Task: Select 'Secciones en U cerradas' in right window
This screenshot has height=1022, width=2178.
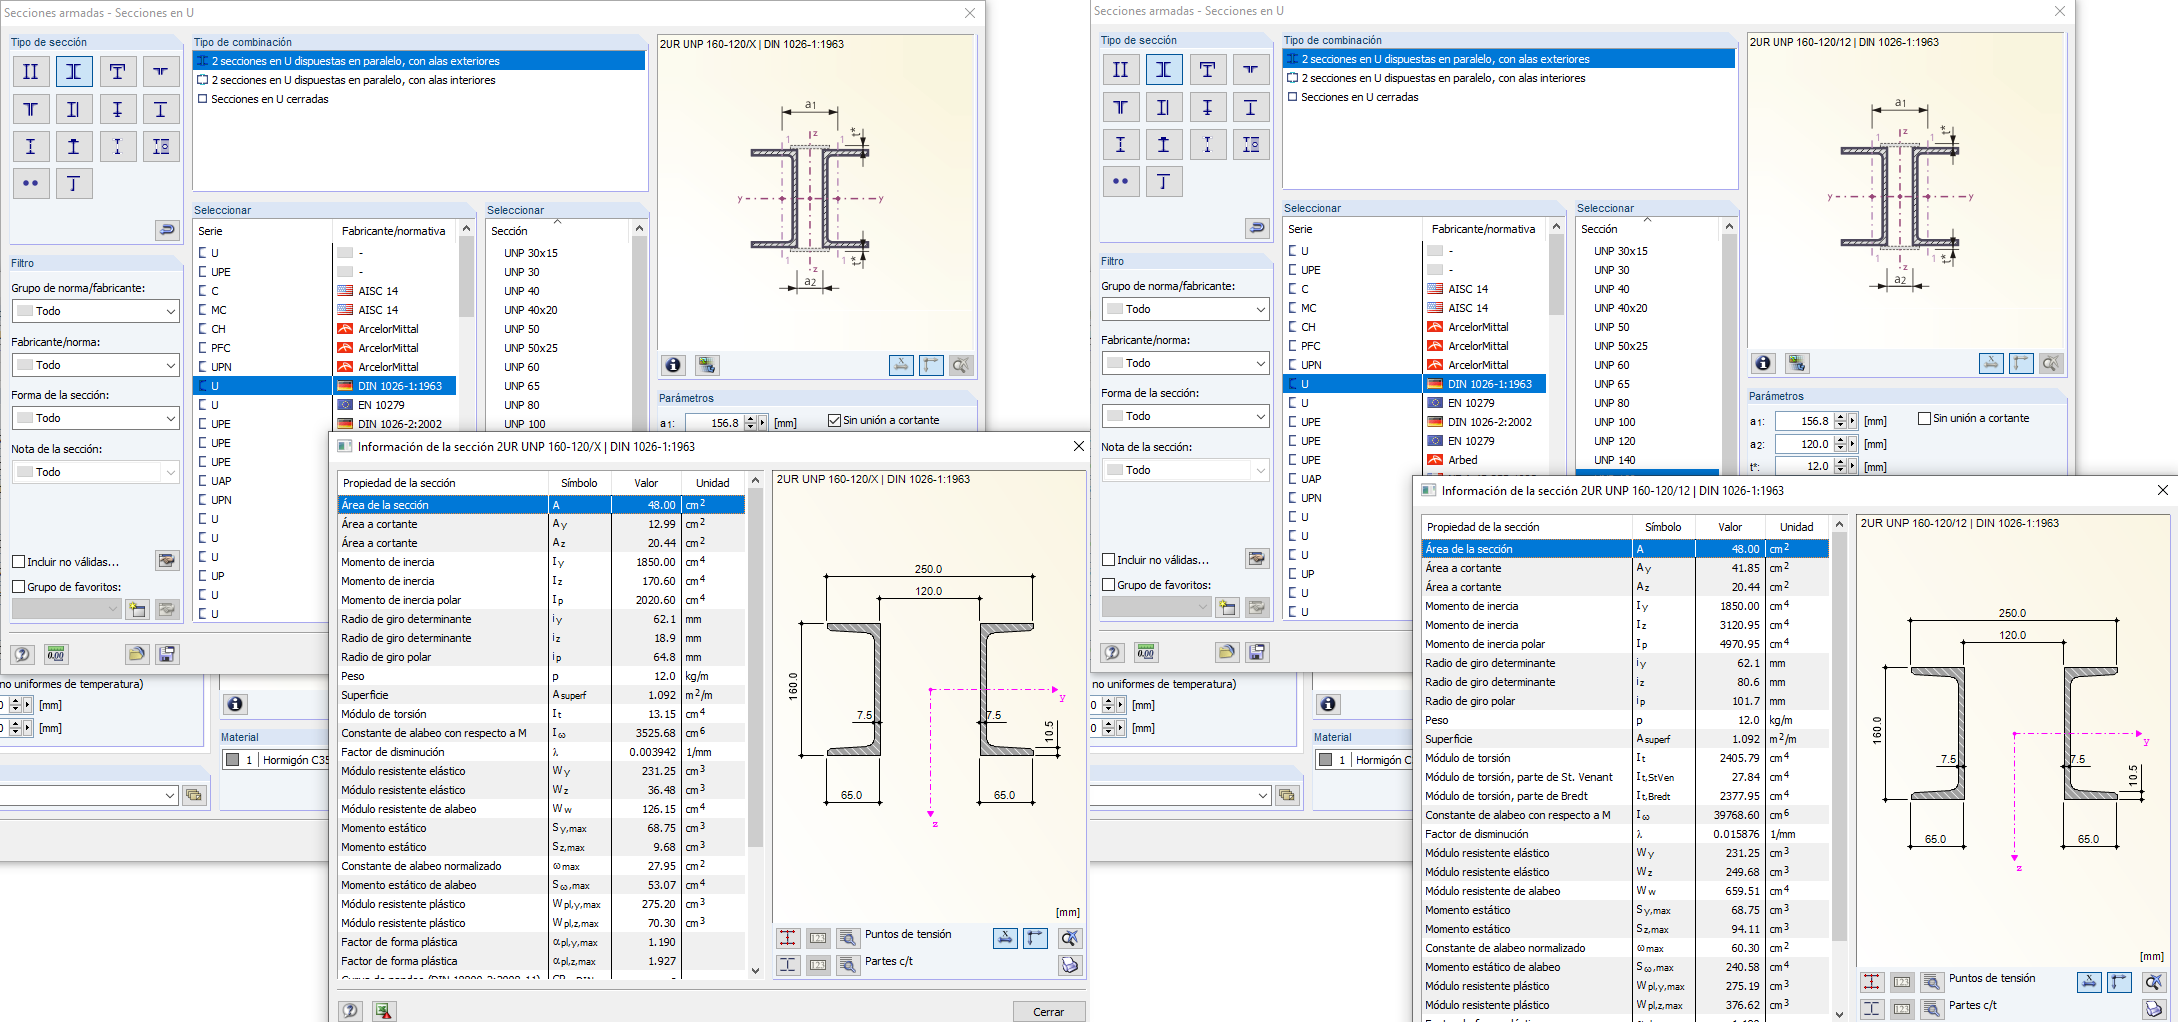Action: click(1509, 97)
